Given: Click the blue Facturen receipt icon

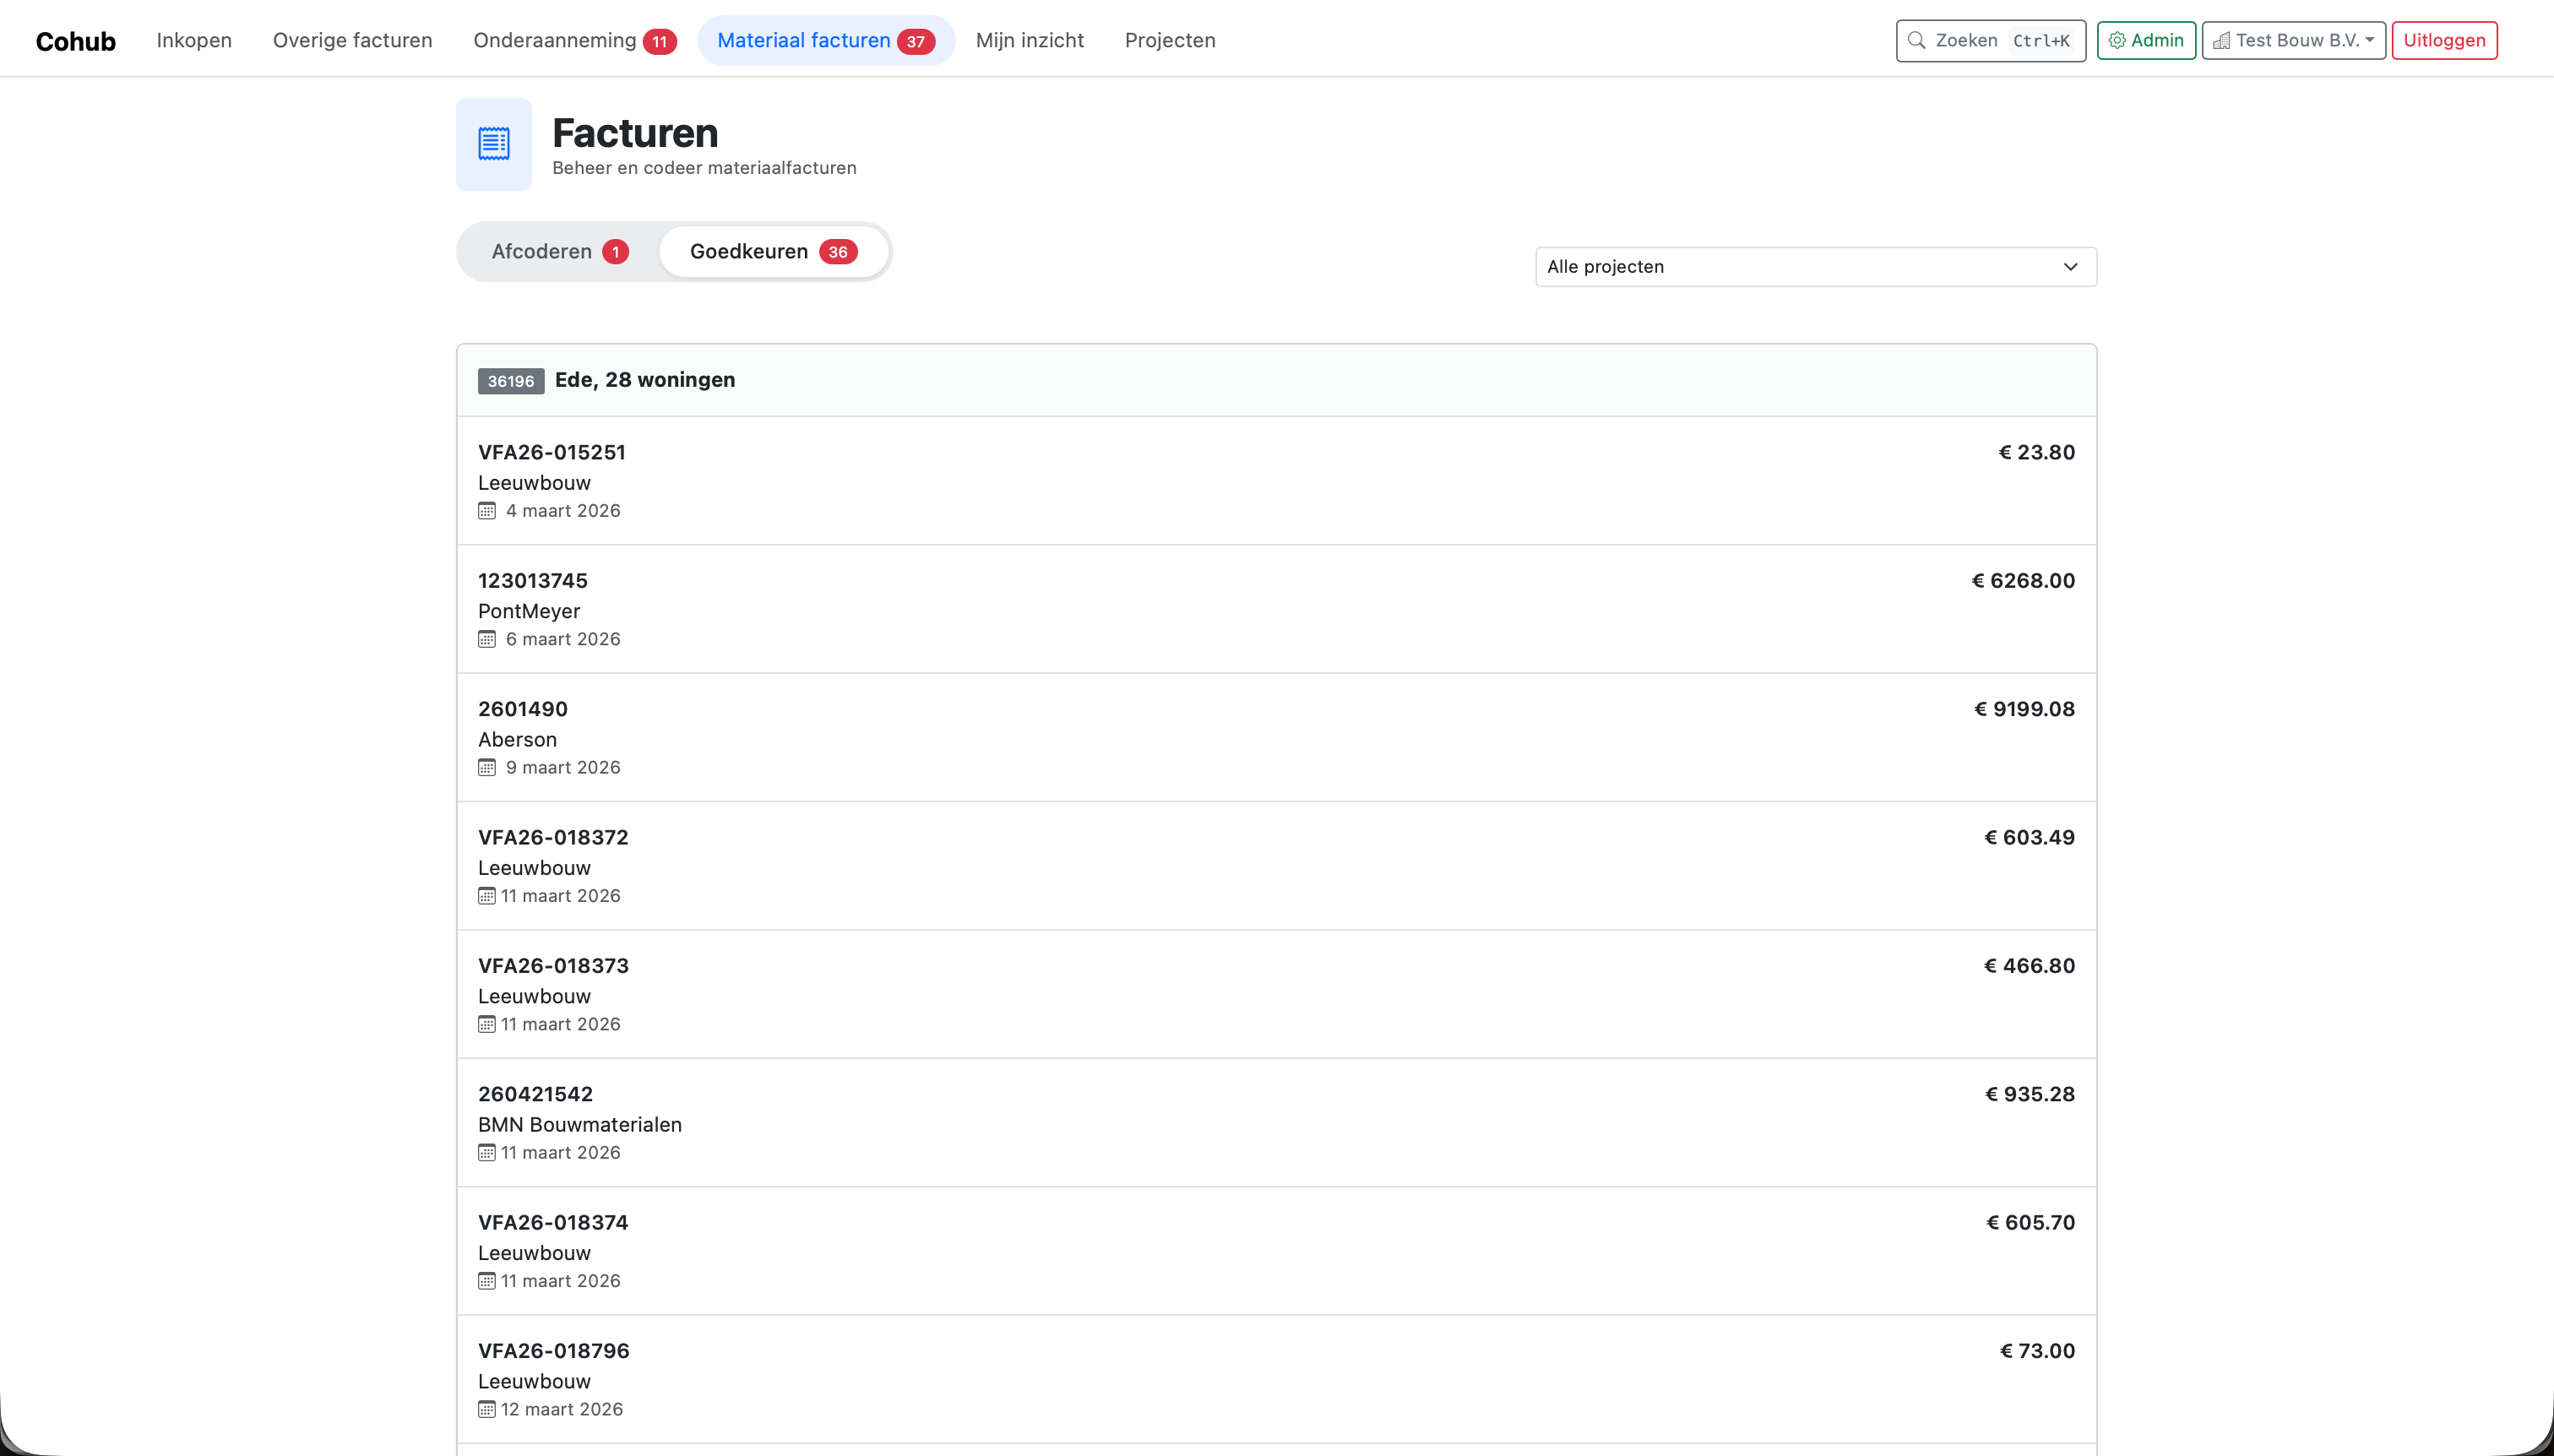Looking at the screenshot, I should point(494,144).
